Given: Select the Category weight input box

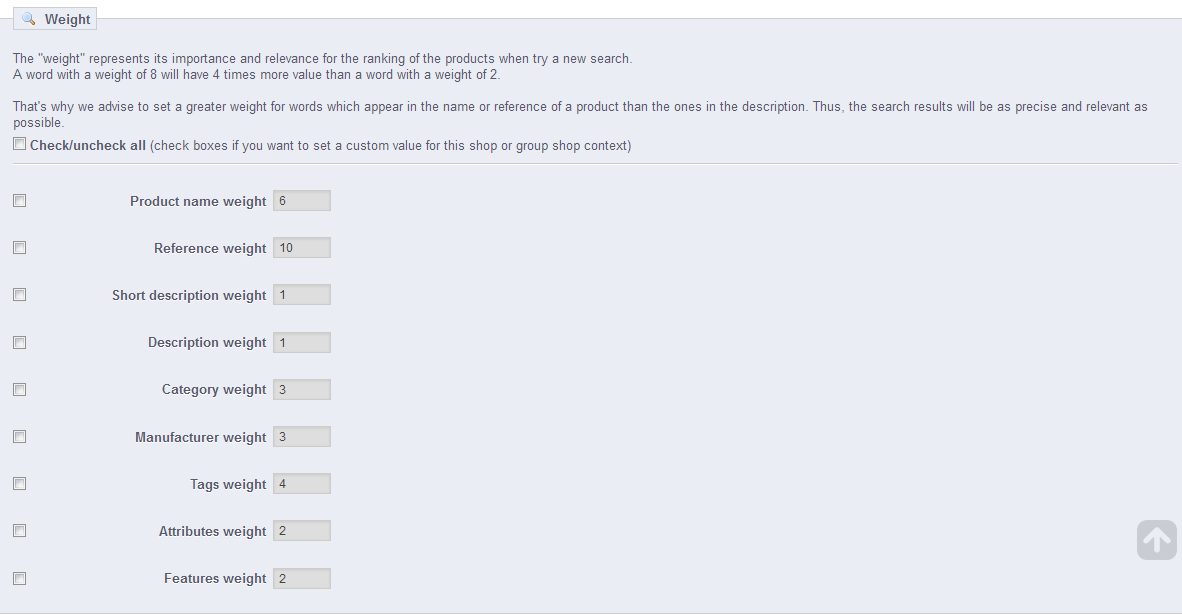Looking at the screenshot, I should pyautogui.click(x=301, y=389).
